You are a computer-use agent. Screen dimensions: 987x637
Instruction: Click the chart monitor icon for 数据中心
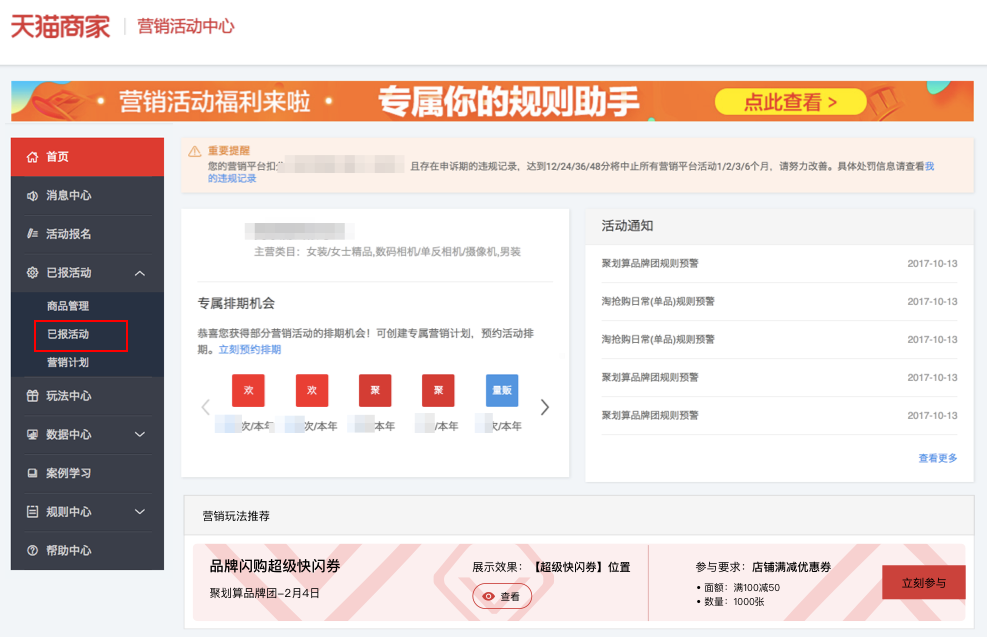pos(32,434)
